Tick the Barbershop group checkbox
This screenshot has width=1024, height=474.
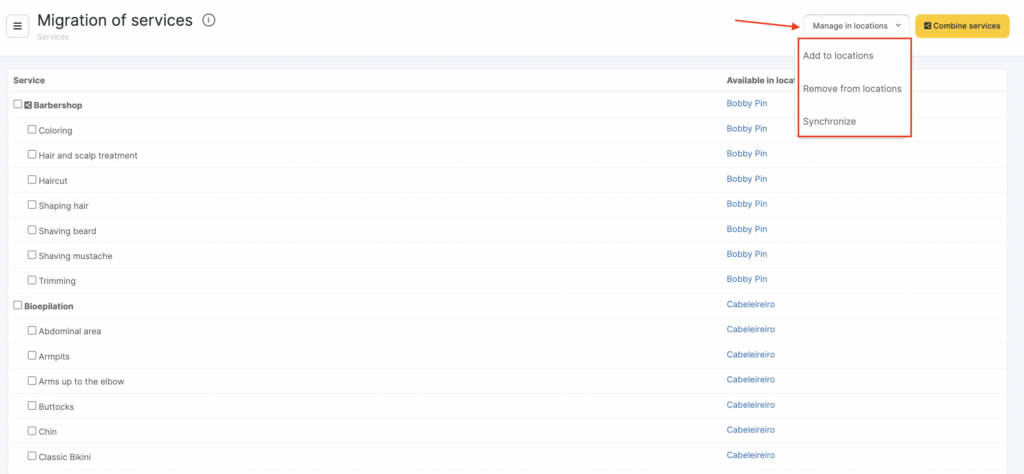(17, 104)
